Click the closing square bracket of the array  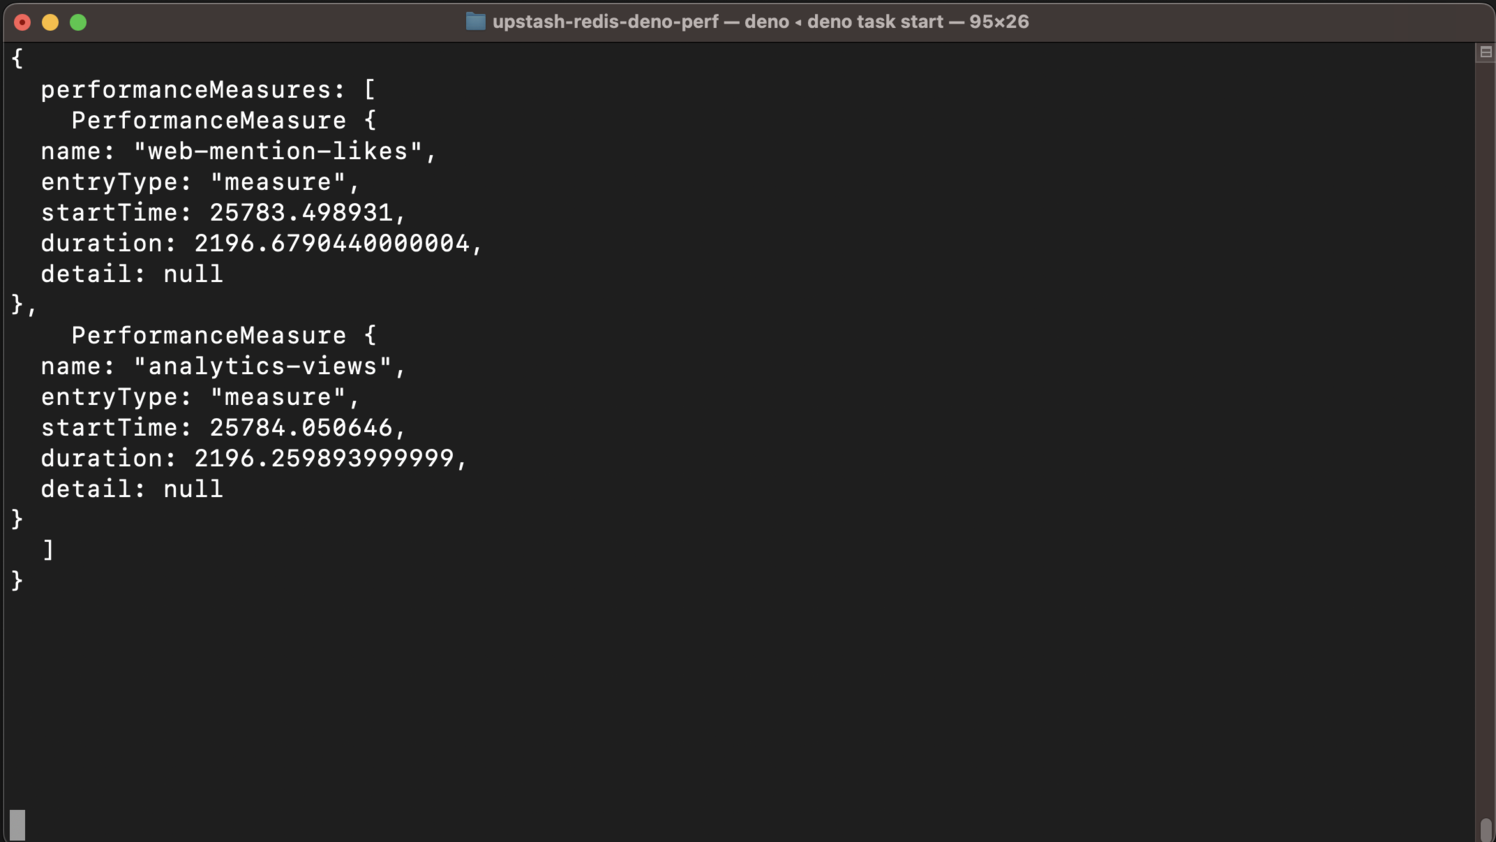click(x=48, y=550)
